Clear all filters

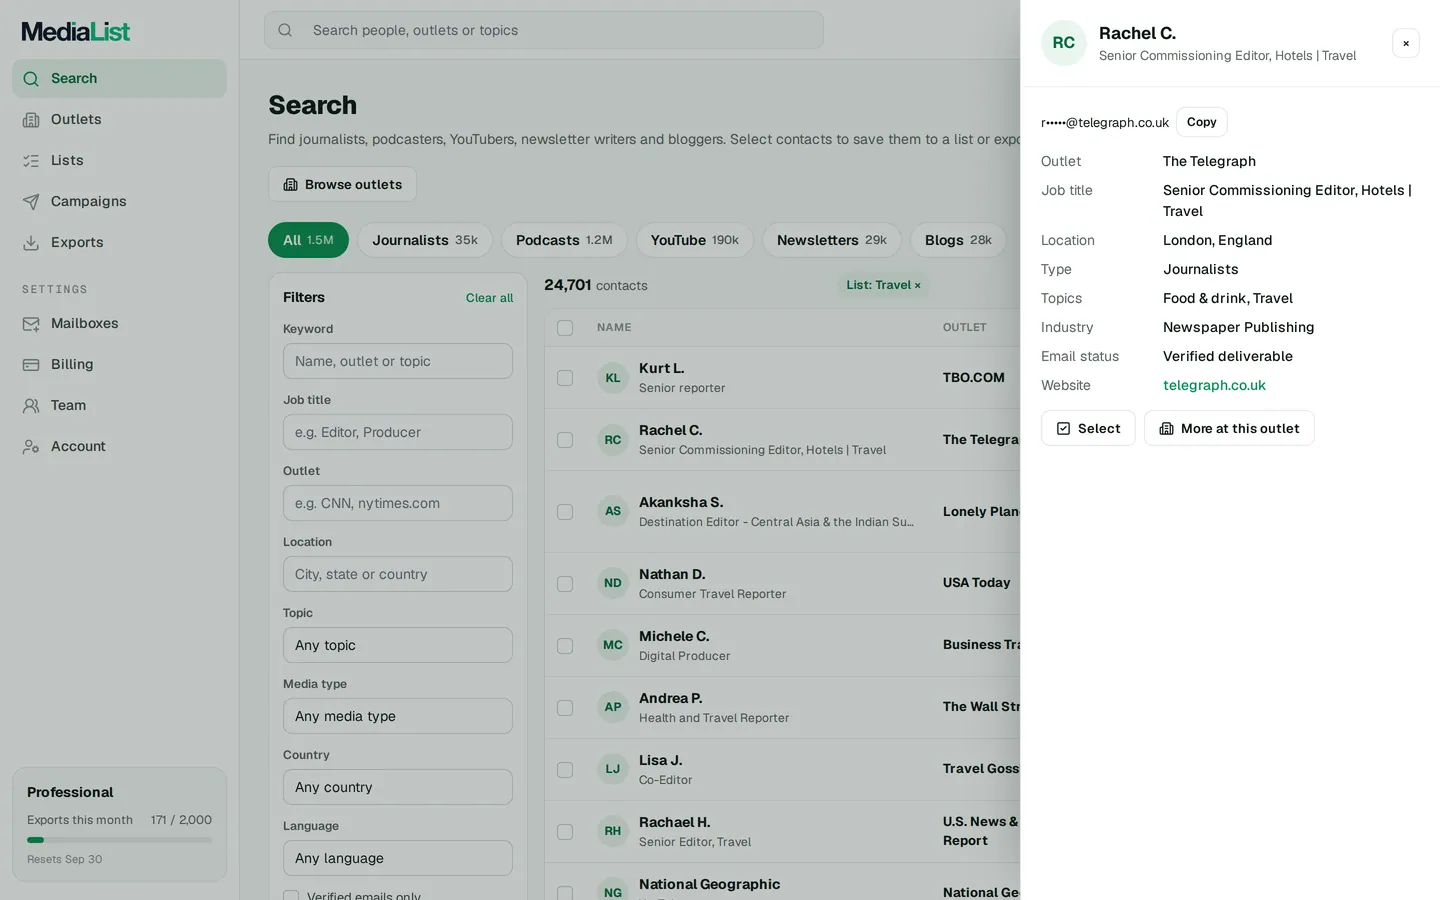[489, 298]
